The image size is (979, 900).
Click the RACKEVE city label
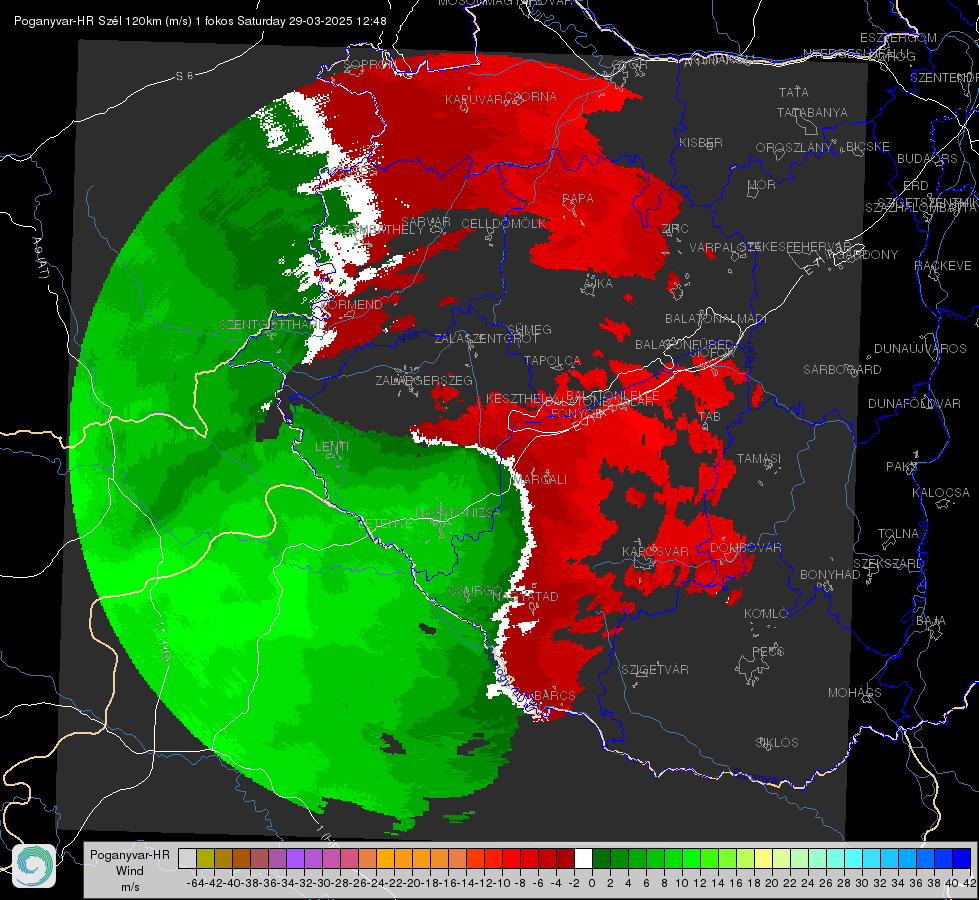click(x=943, y=266)
